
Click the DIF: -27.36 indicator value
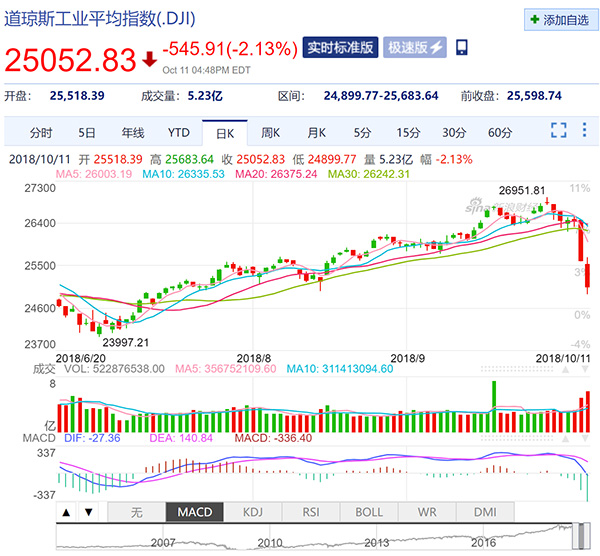pyautogui.click(x=92, y=438)
